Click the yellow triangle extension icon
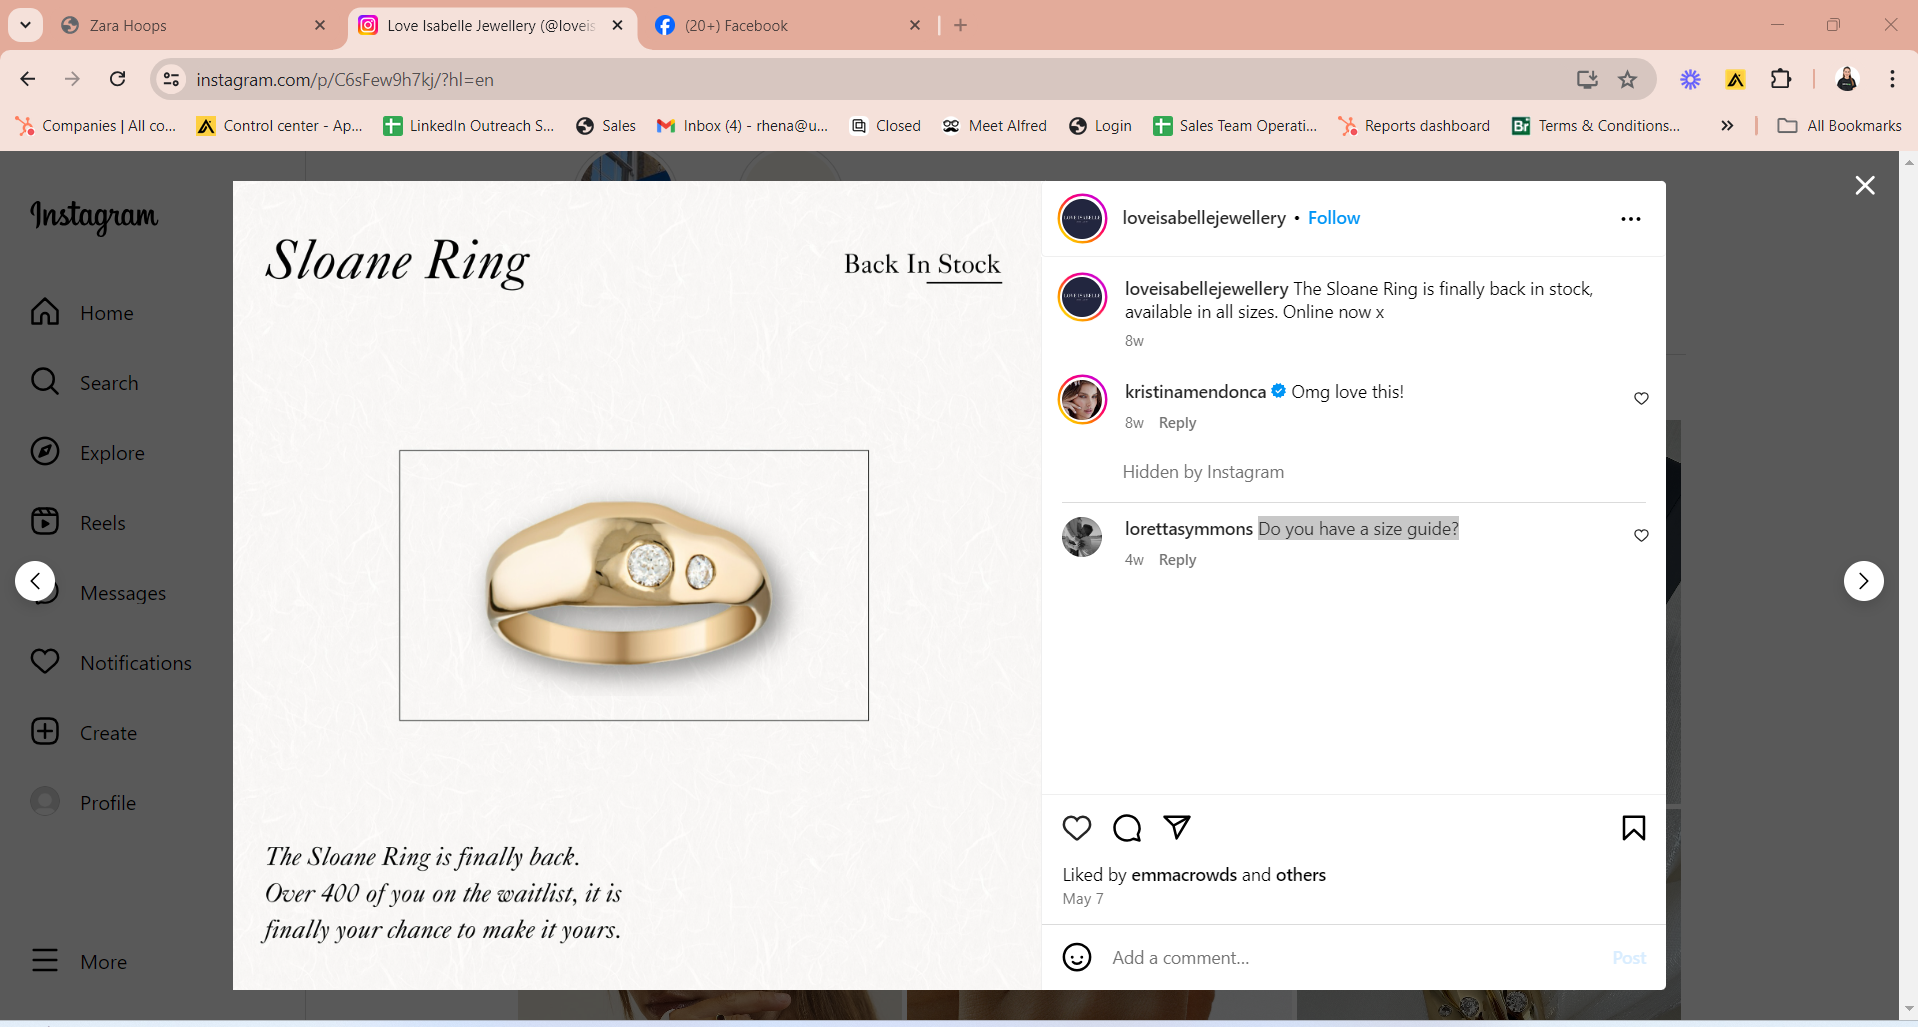This screenshot has height=1027, width=1918. click(1735, 79)
